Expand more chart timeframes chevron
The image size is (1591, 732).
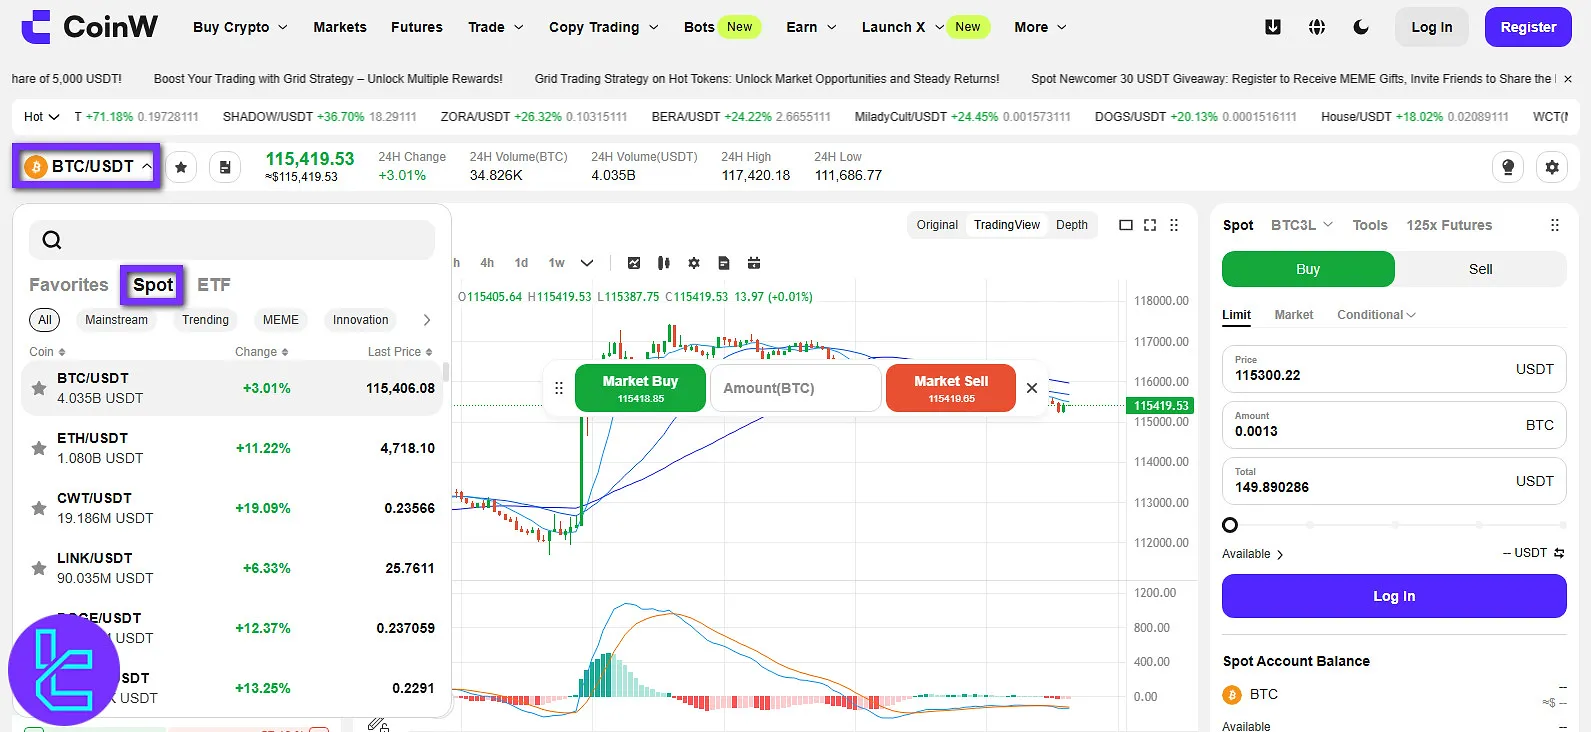click(x=587, y=263)
